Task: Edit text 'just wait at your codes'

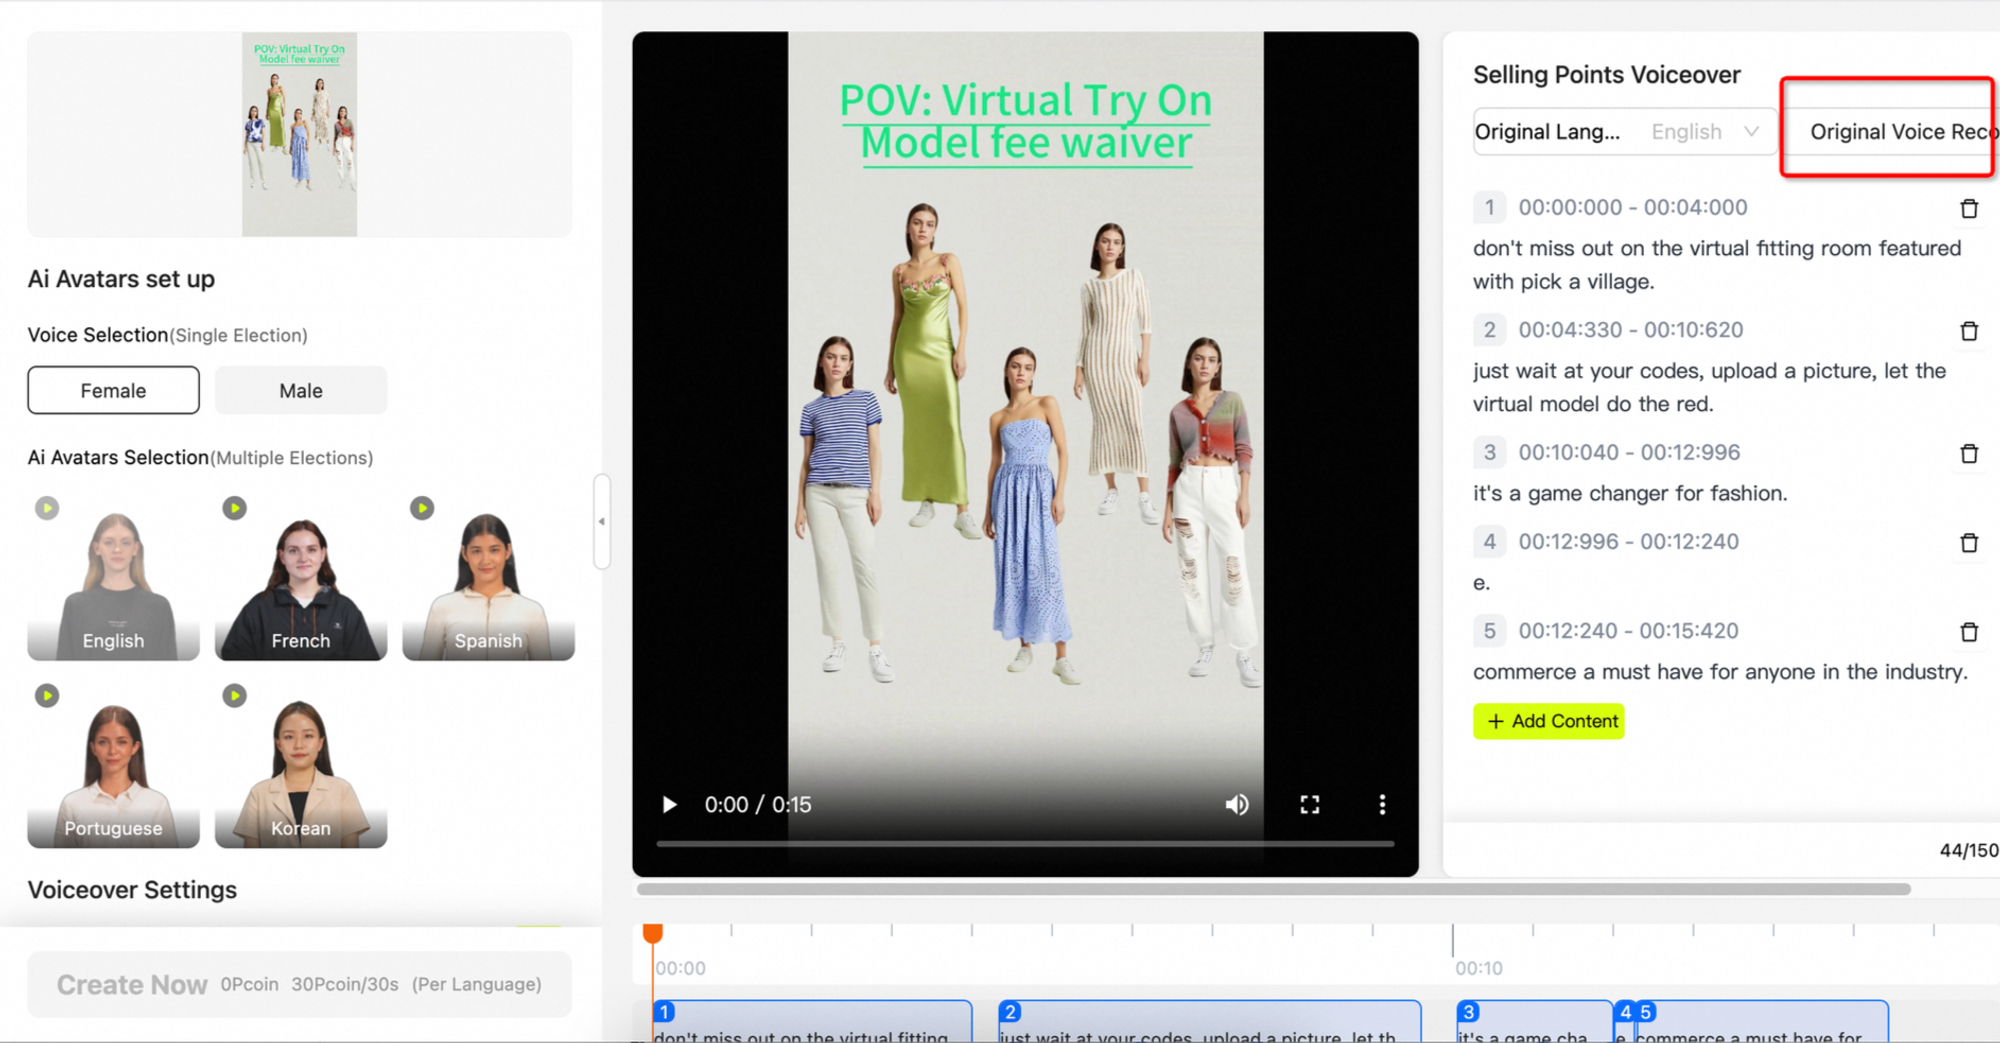Action: (x=1710, y=387)
